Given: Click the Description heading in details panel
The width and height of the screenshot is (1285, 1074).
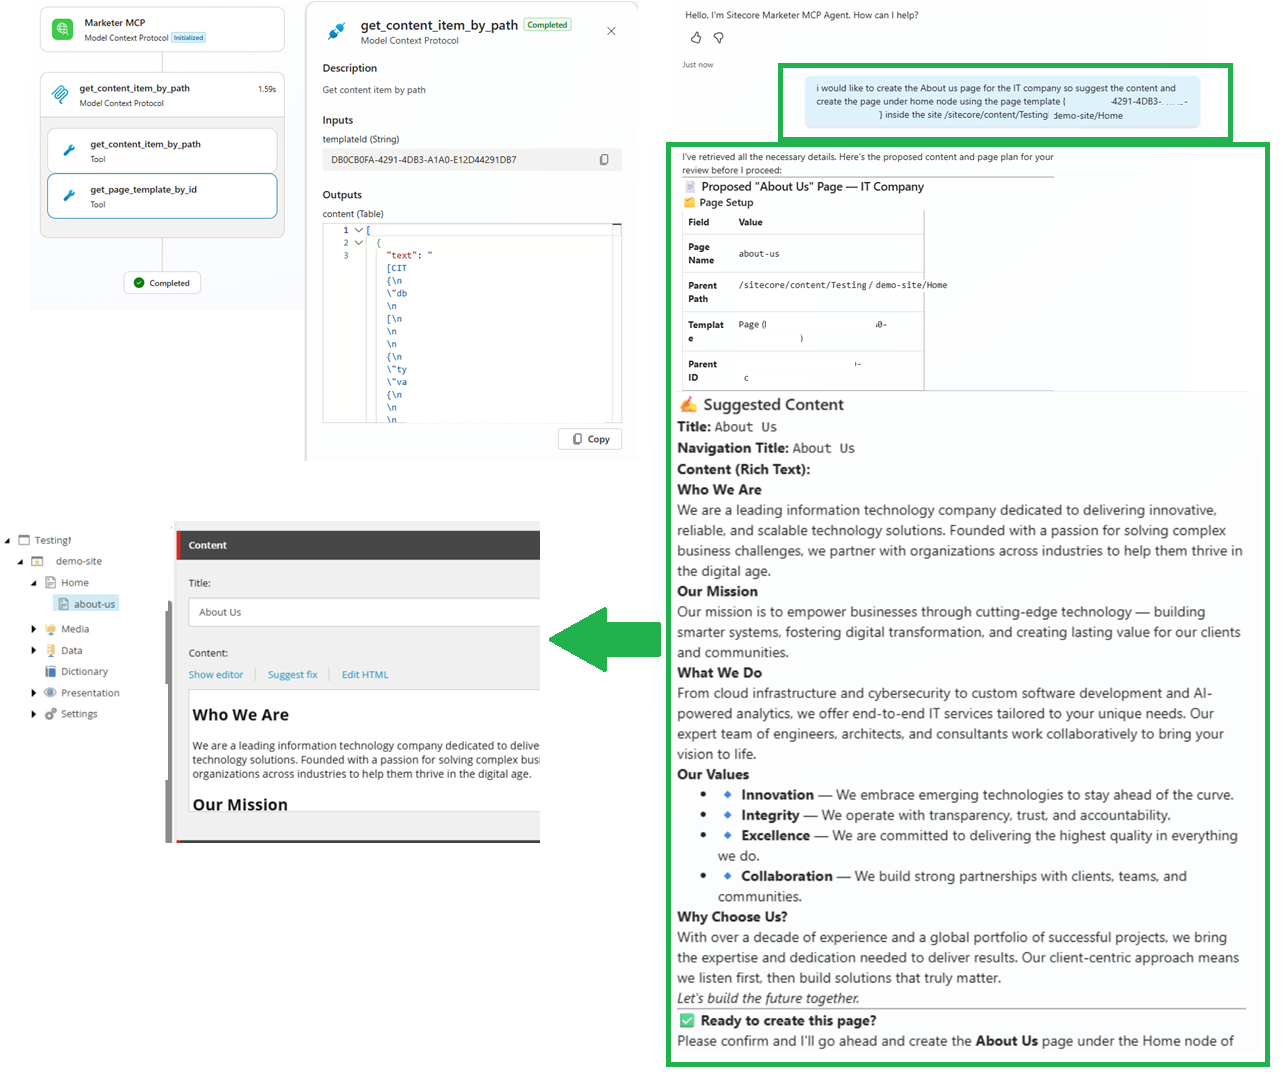Looking at the screenshot, I should [350, 68].
